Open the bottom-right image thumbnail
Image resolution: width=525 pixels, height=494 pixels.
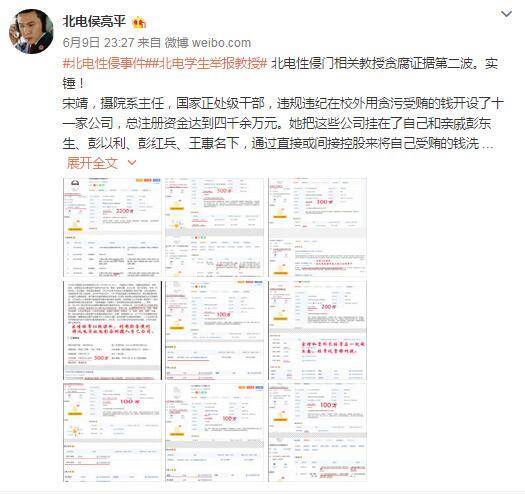coord(317,433)
